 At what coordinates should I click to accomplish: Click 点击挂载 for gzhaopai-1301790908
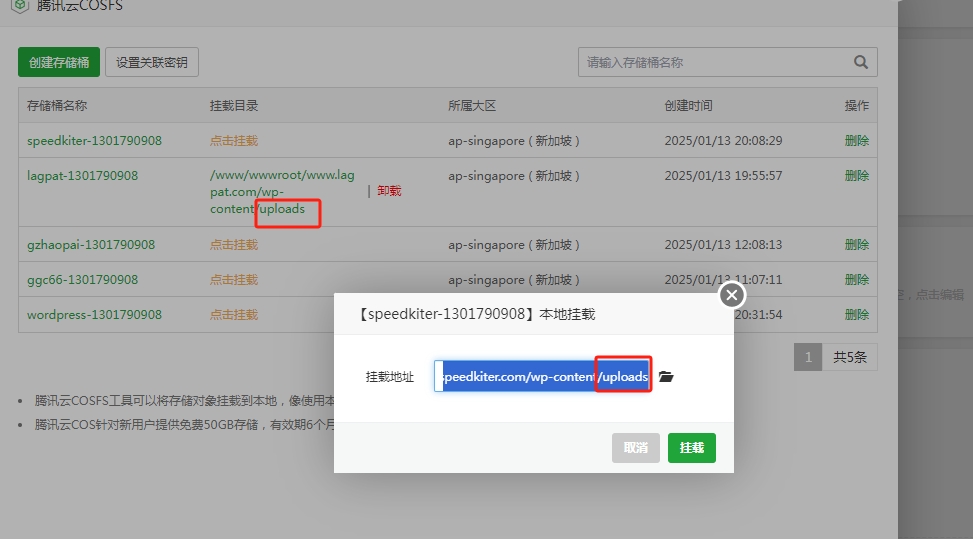point(234,245)
